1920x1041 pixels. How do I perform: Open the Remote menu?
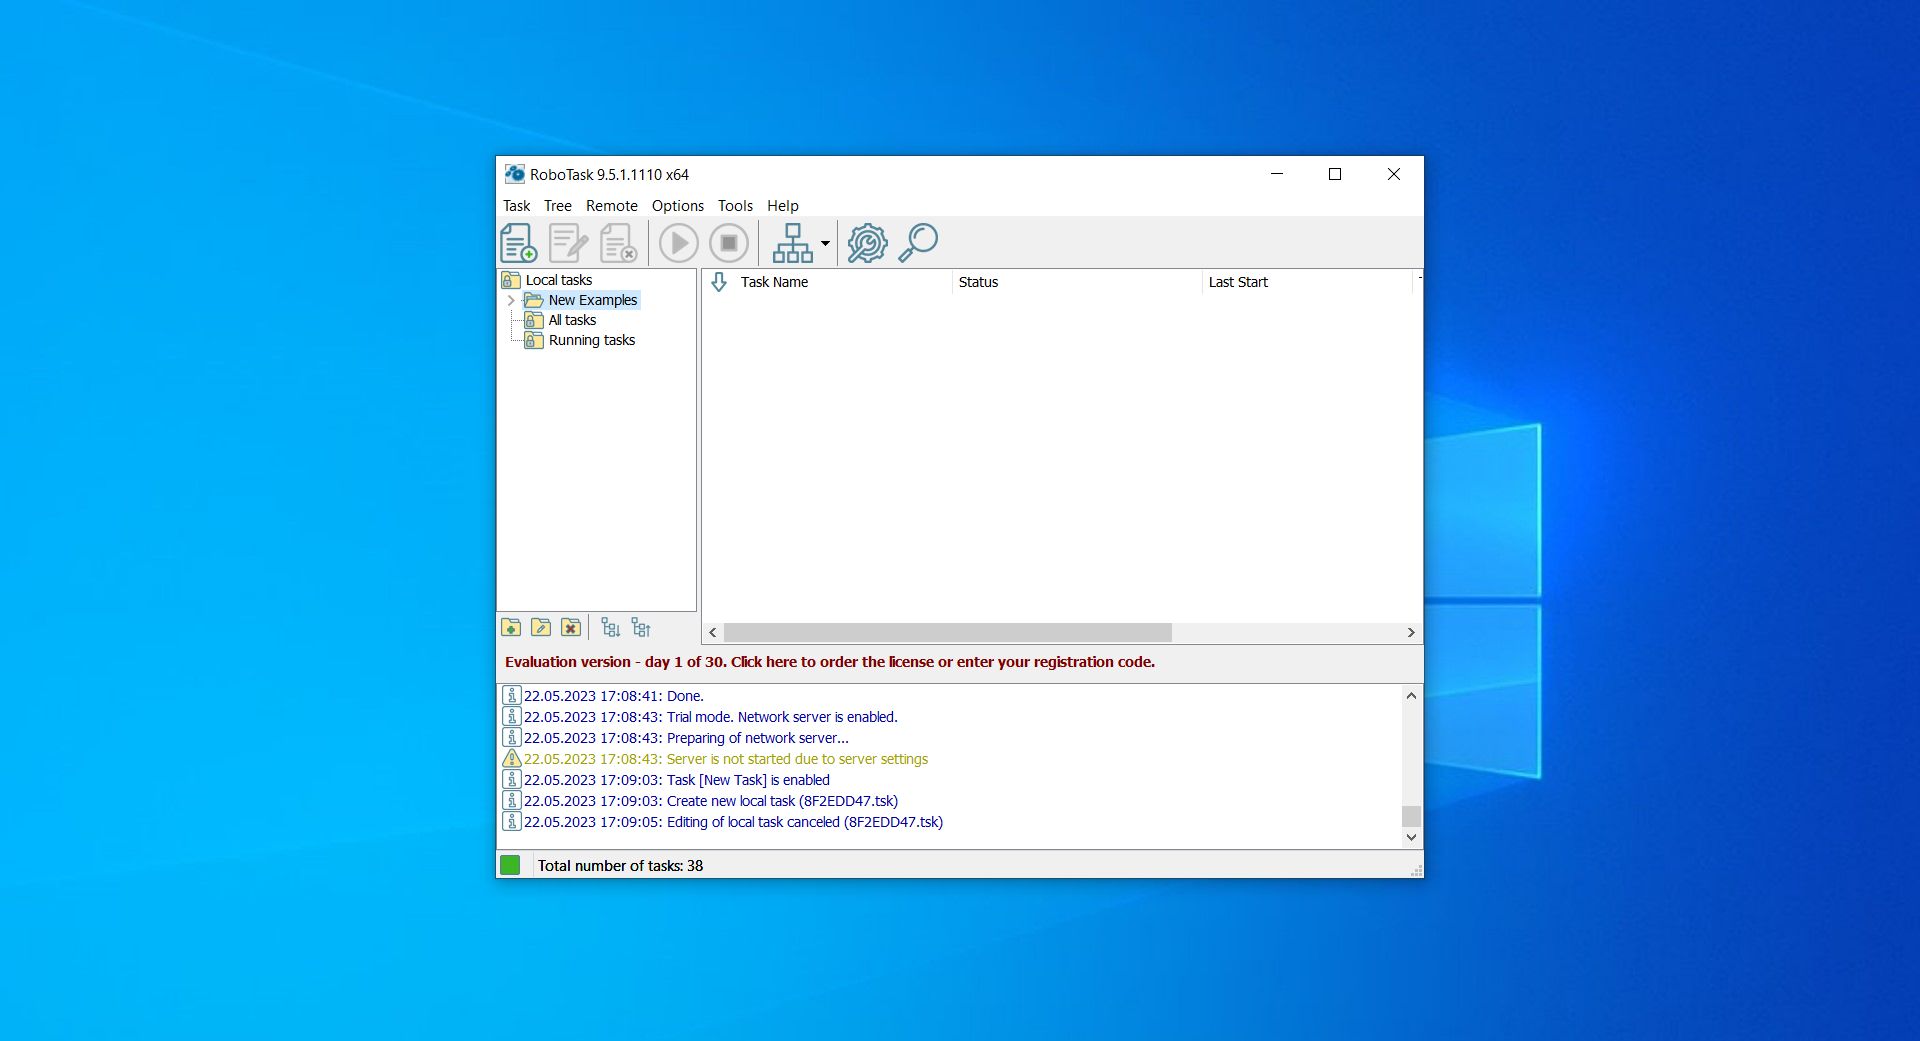coord(611,206)
